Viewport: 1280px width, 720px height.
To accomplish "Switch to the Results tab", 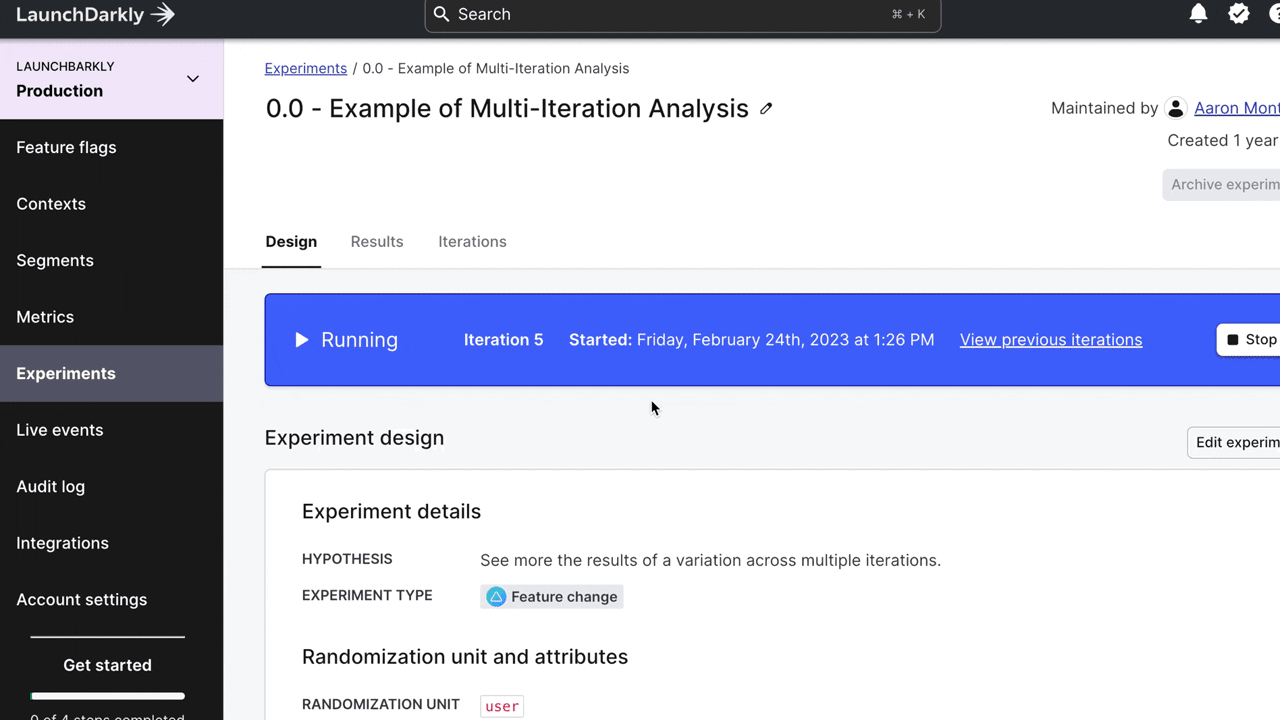I will click(377, 242).
